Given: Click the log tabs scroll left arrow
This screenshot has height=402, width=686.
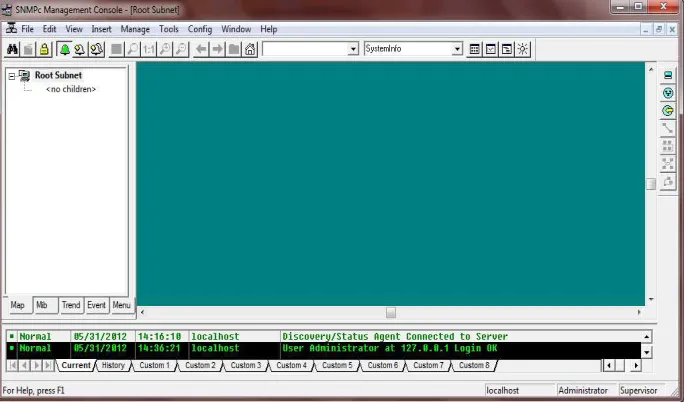Looking at the screenshot, I should click(609, 365).
